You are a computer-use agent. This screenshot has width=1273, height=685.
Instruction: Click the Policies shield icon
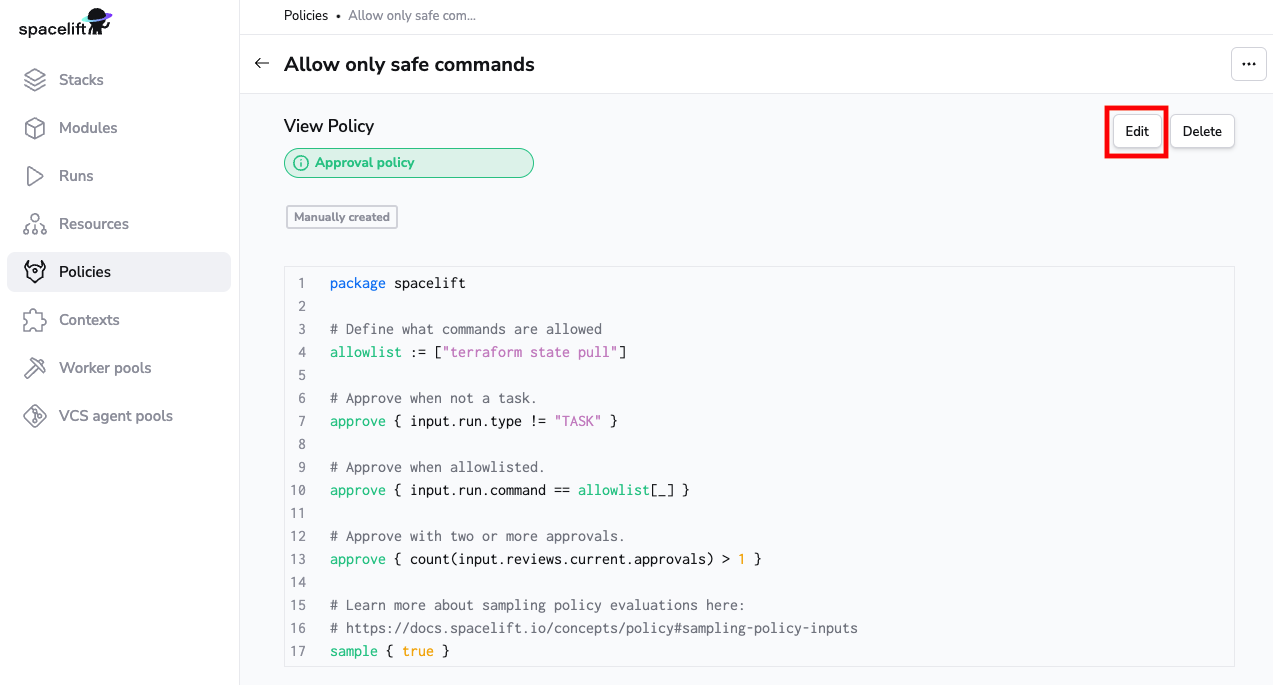(35, 272)
